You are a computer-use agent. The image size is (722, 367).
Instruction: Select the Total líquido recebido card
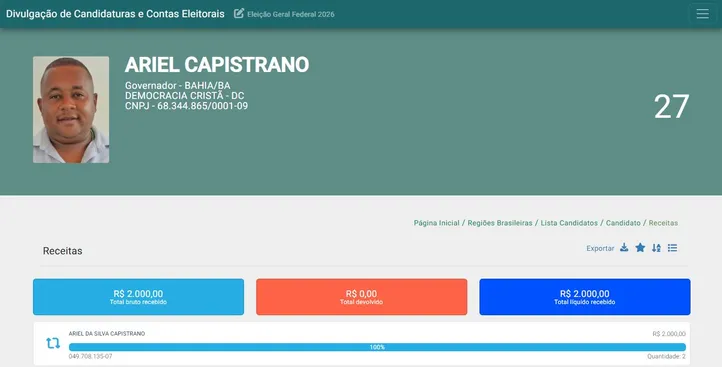pos(585,297)
